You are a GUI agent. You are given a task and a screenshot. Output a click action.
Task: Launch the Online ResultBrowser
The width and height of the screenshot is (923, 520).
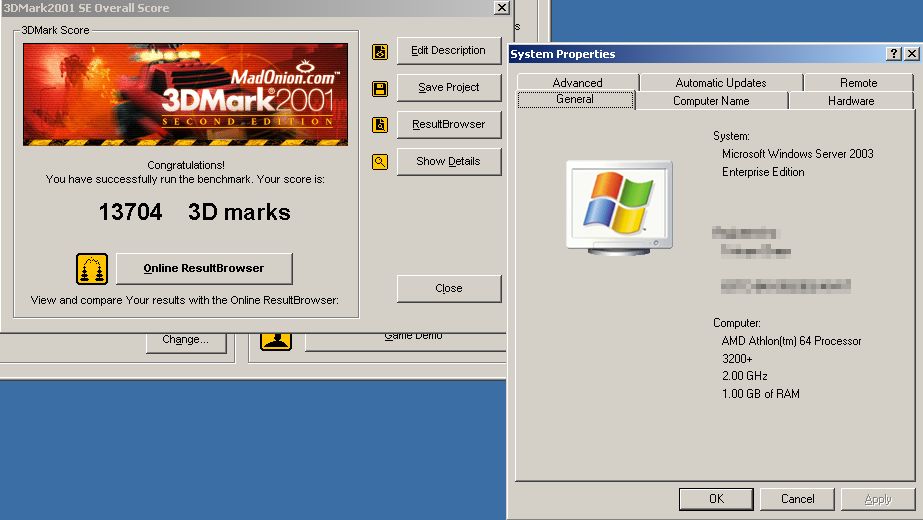coord(204,269)
